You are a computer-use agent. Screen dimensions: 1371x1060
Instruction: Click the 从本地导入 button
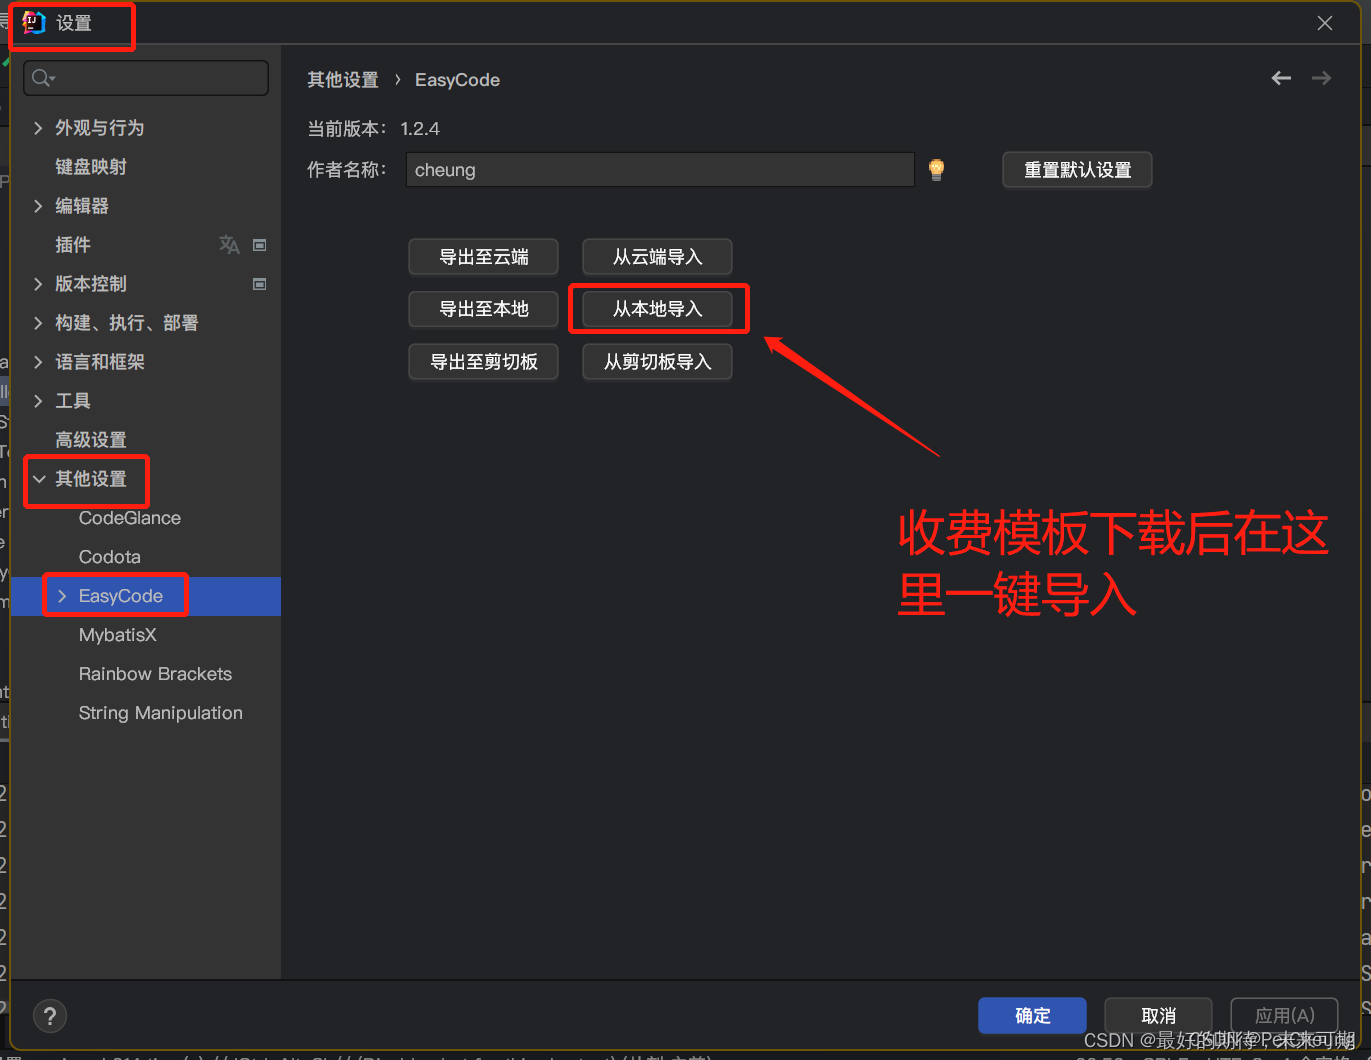[657, 309]
